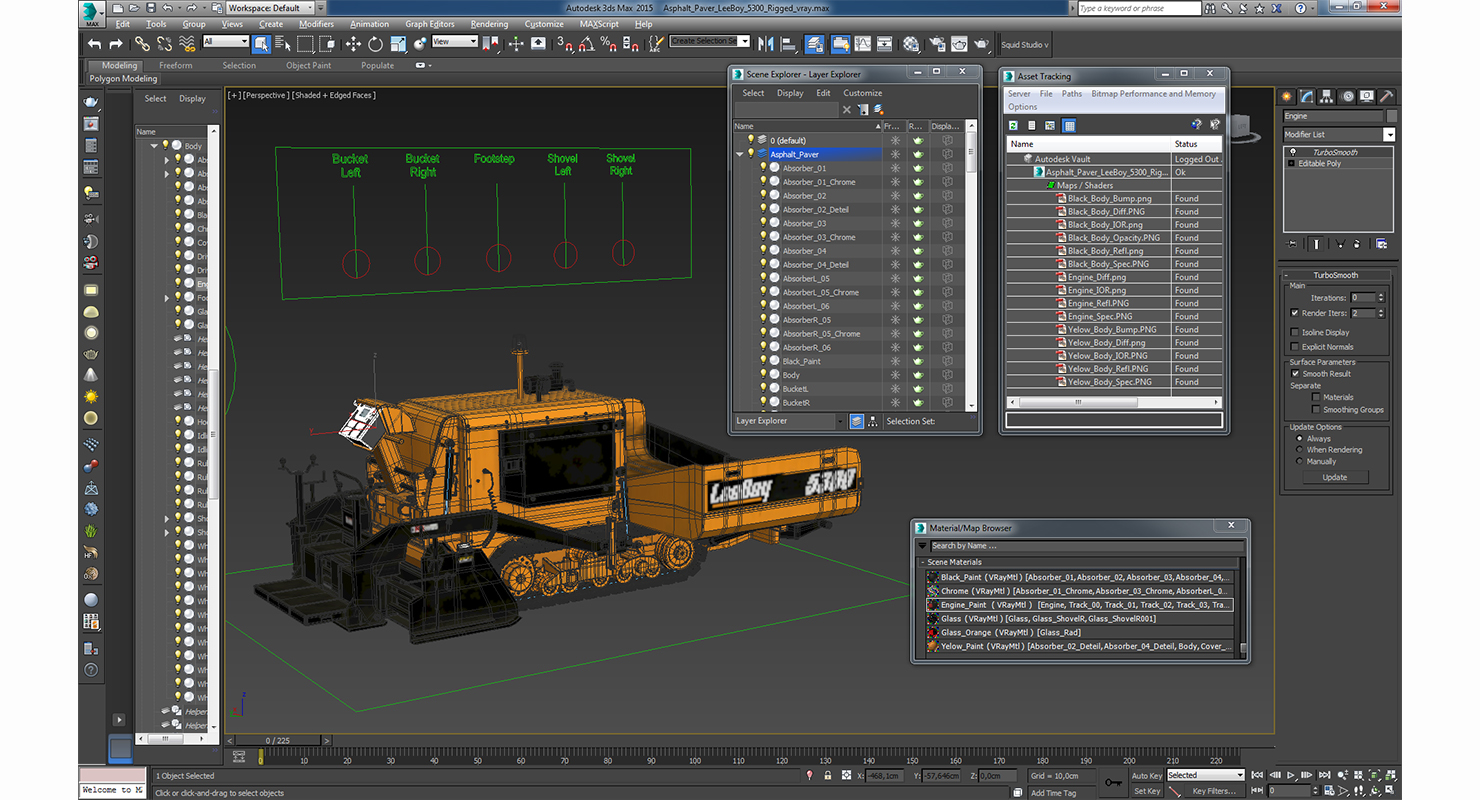
Task: Open the View reference coordinate dropdown
Action: [x=455, y=42]
